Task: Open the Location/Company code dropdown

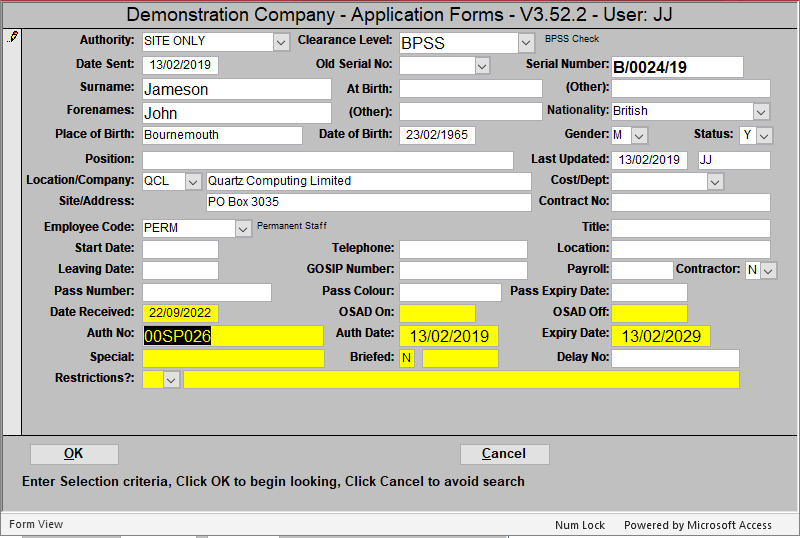Action: pyautogui.click(x=193, y=182)
